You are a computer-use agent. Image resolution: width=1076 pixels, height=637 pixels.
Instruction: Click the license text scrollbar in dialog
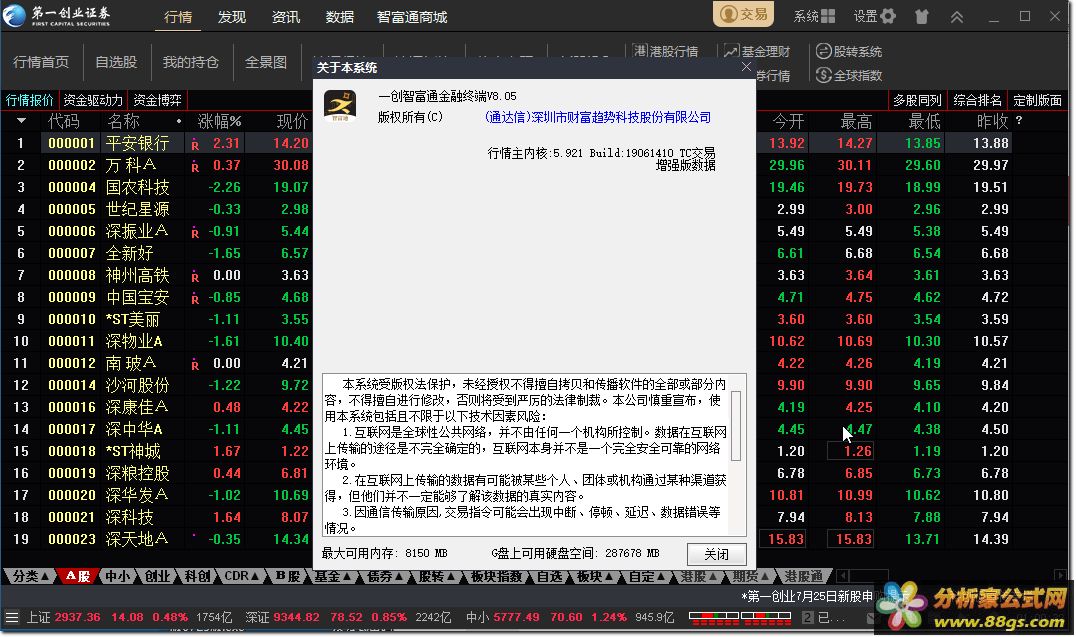point(736,426)
